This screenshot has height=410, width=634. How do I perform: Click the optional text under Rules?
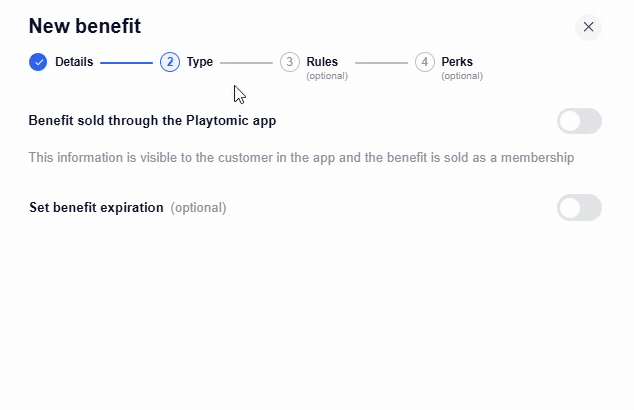pos(327,76)
